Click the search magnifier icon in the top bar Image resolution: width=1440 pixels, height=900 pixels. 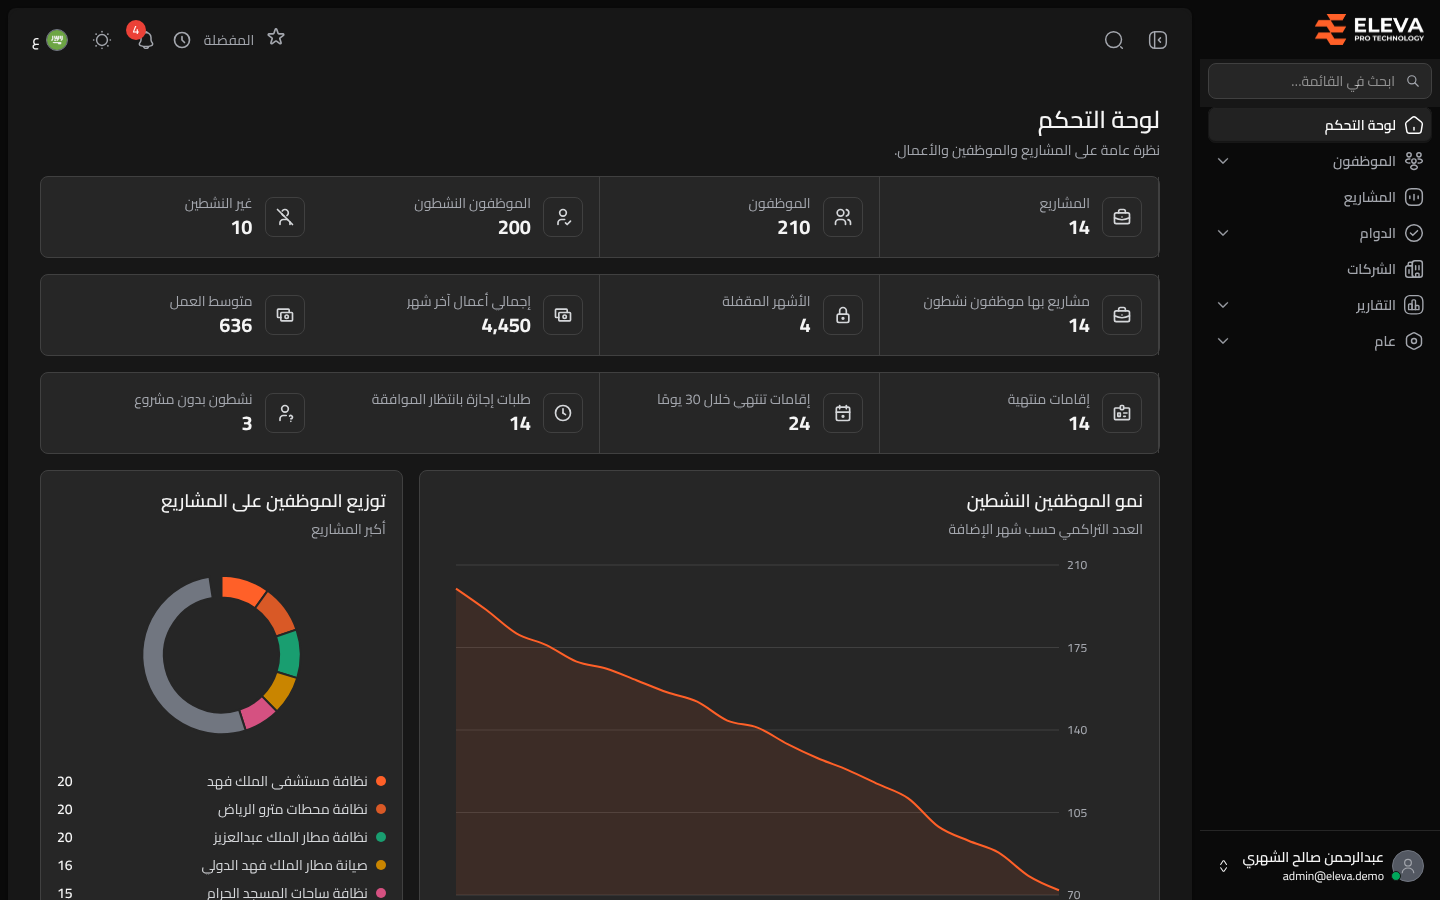coord(1114,40)
